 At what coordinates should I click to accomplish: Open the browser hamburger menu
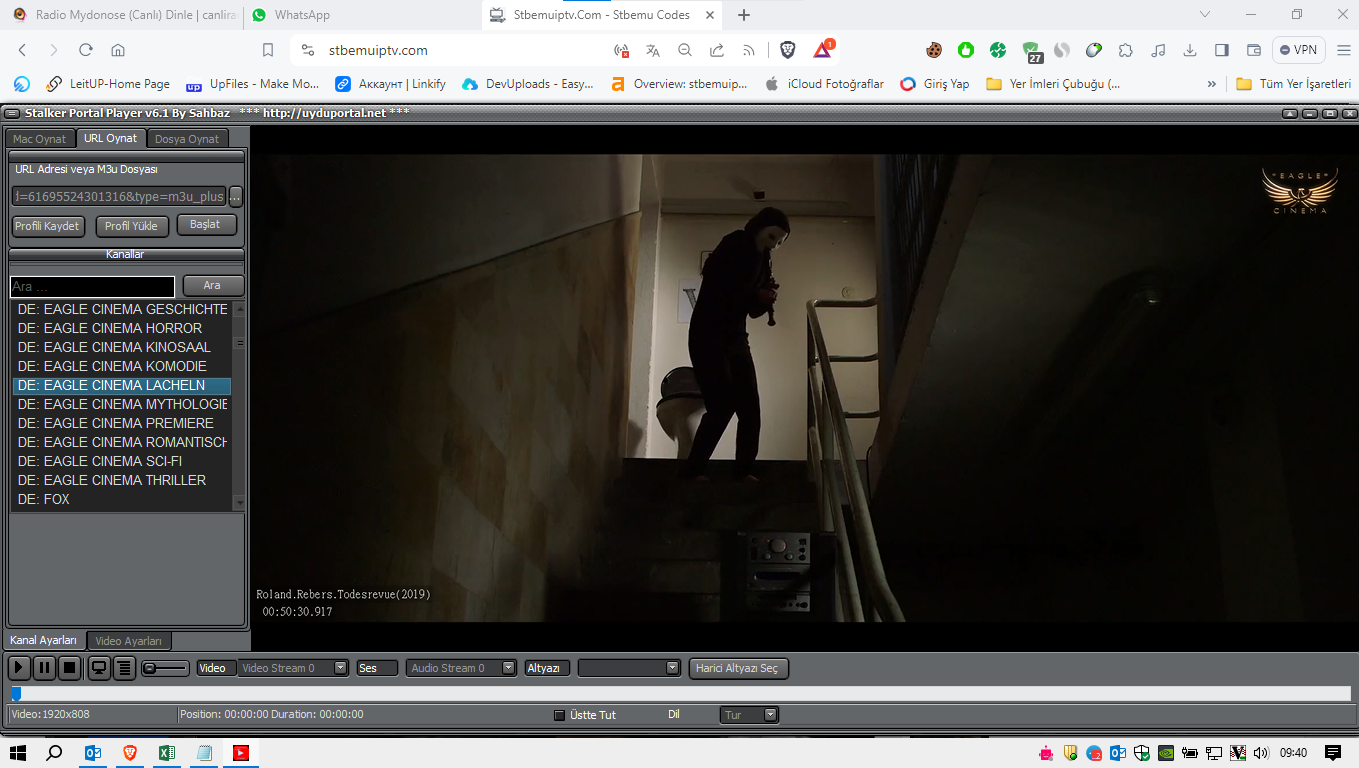[x=1343, y=50]
